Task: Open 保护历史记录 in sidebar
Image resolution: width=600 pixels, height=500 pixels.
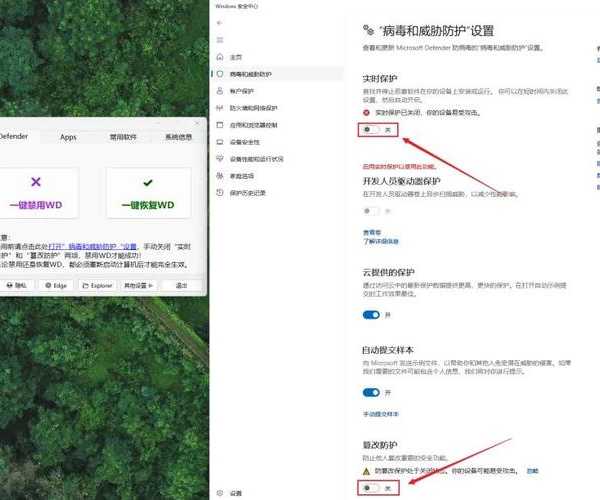Action: point(250,192)
